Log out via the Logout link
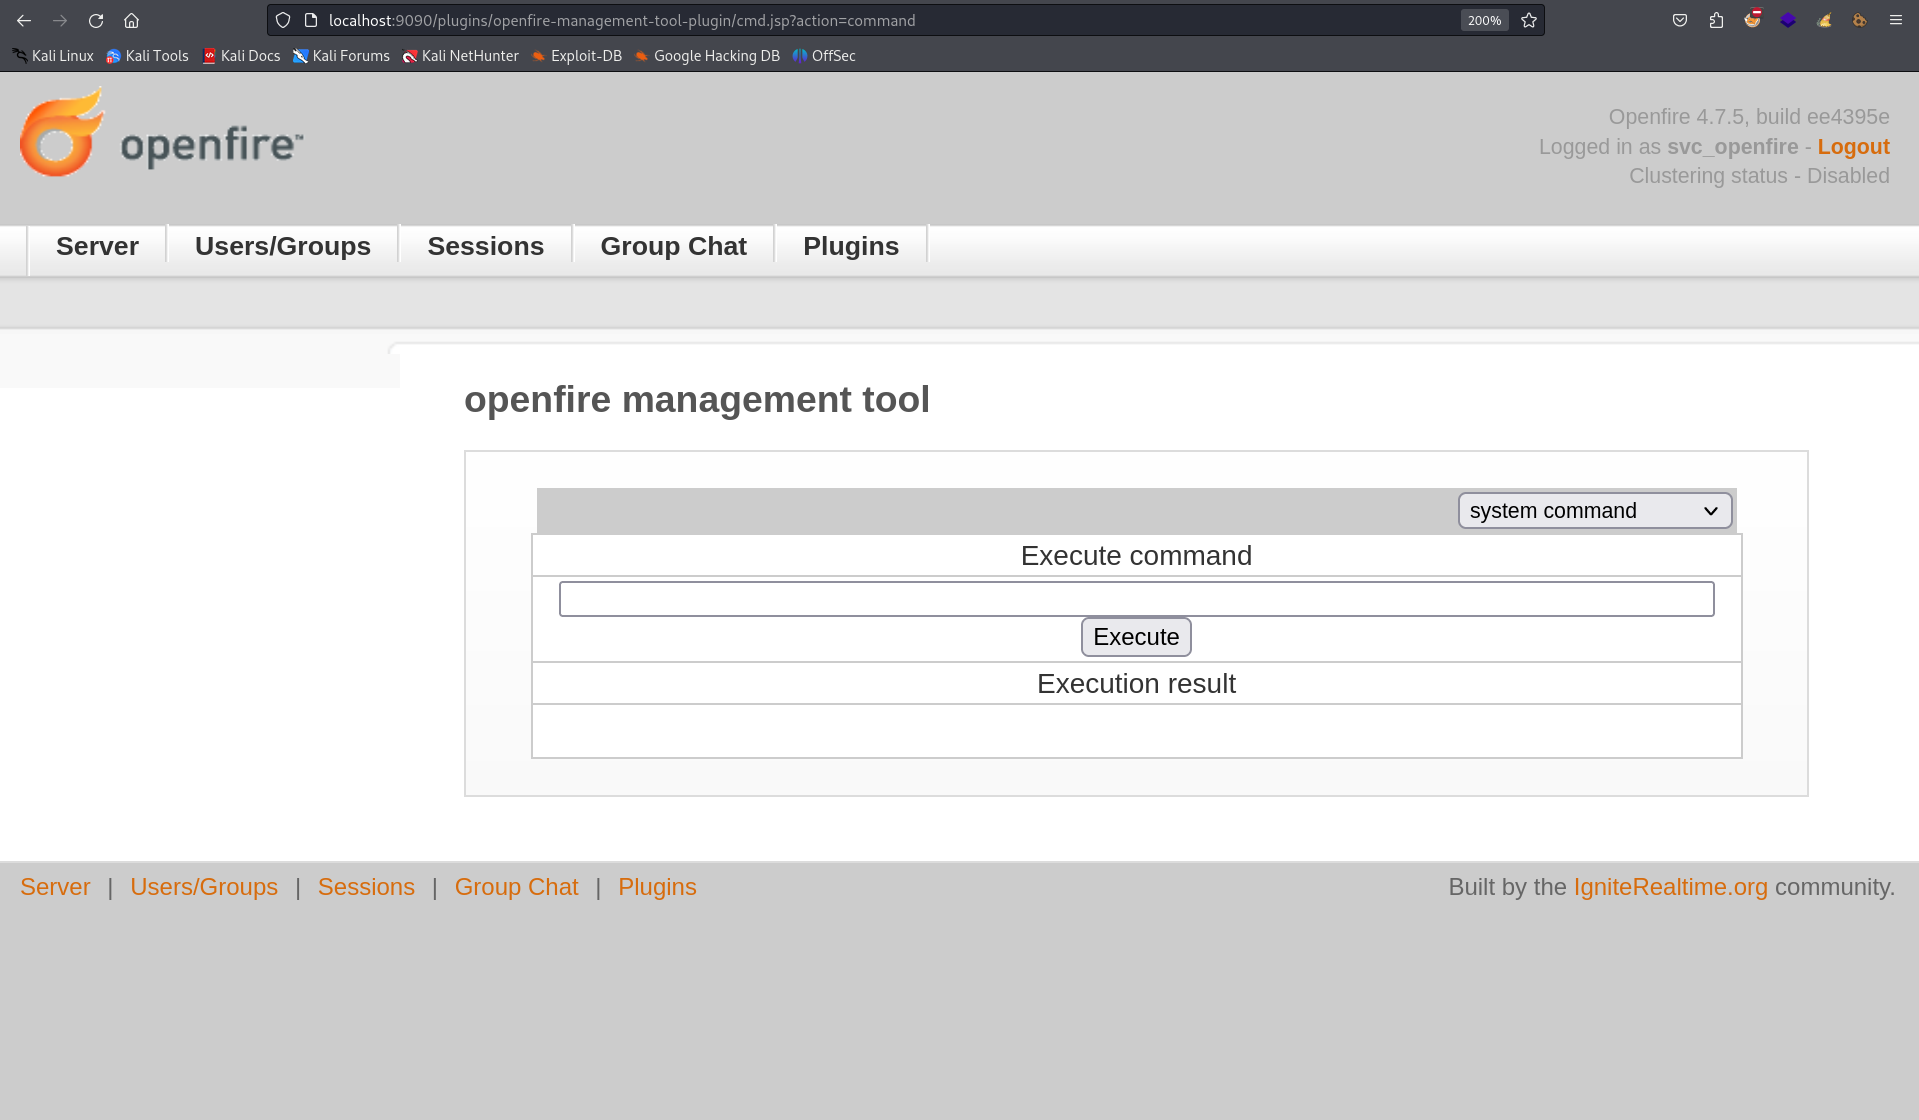Viewport: 1919px width, 1120px height. pos(1853,147)
